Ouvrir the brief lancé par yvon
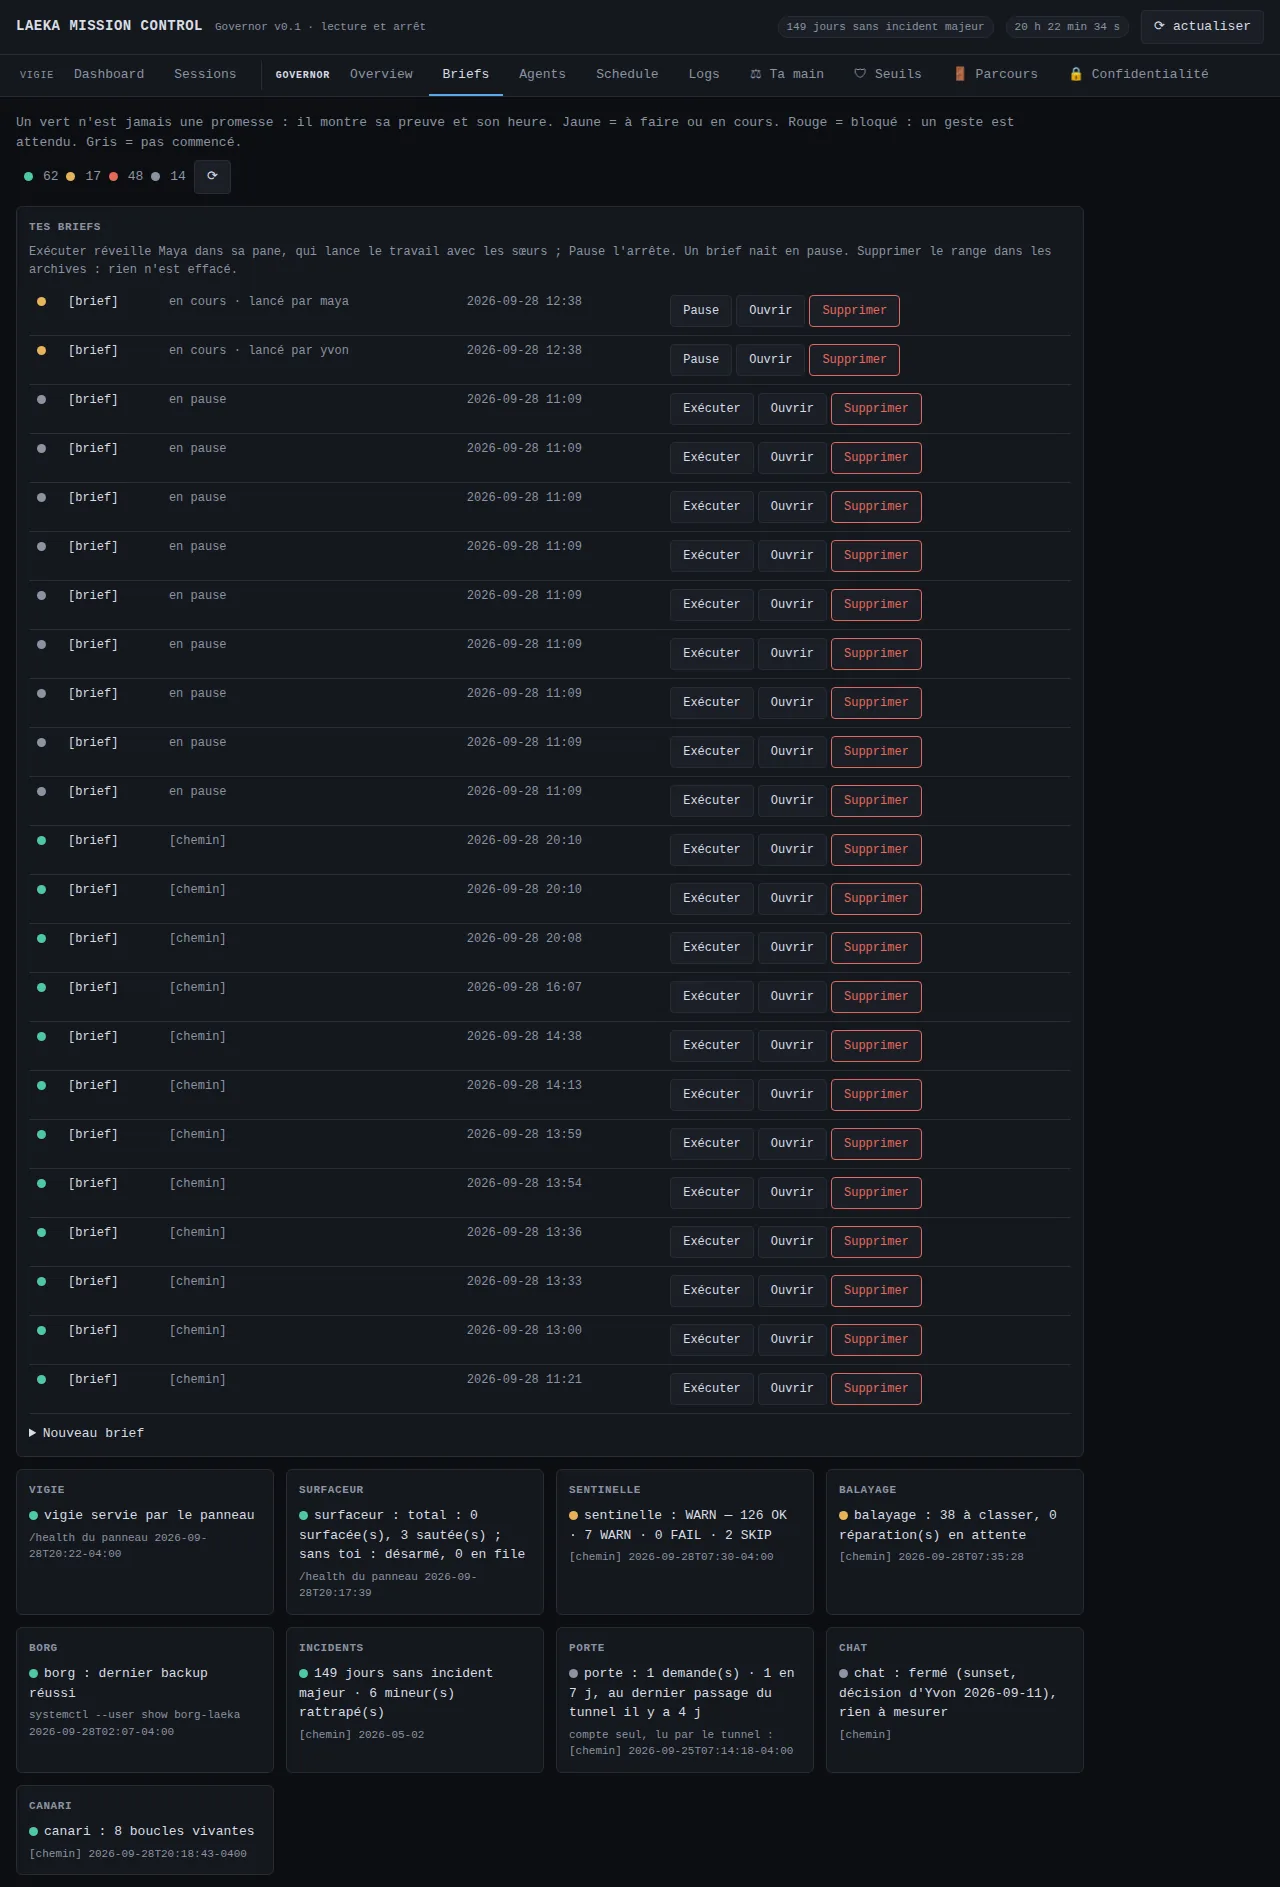Viewport: 1280px width, 1887px height. [770, 360]
